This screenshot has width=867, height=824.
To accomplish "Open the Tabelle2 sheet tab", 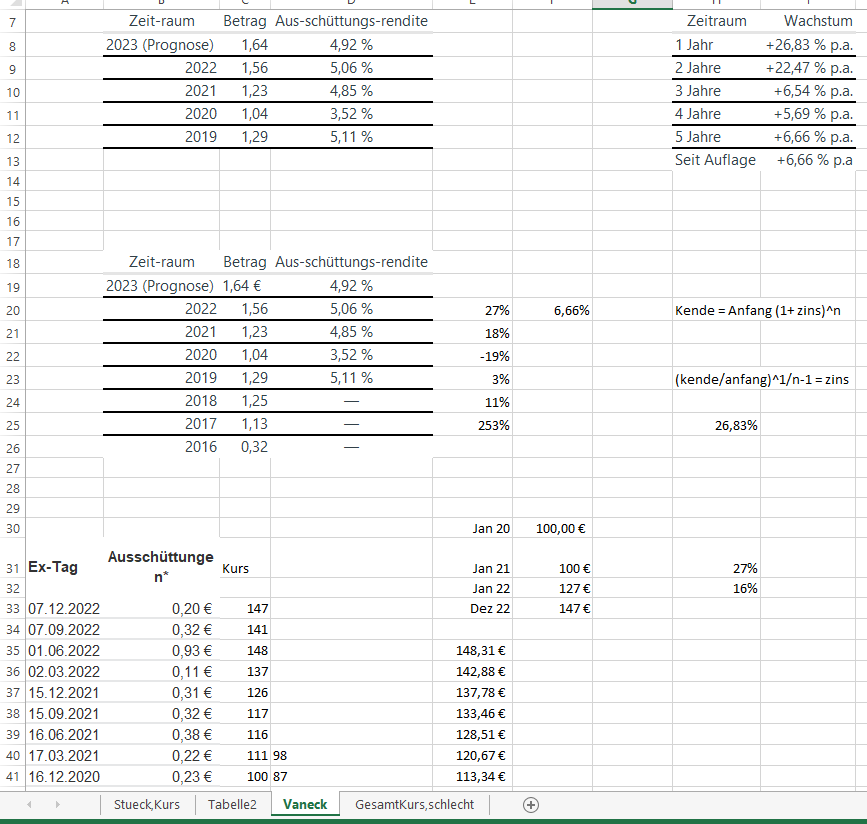I will click(x=232, y=805).
